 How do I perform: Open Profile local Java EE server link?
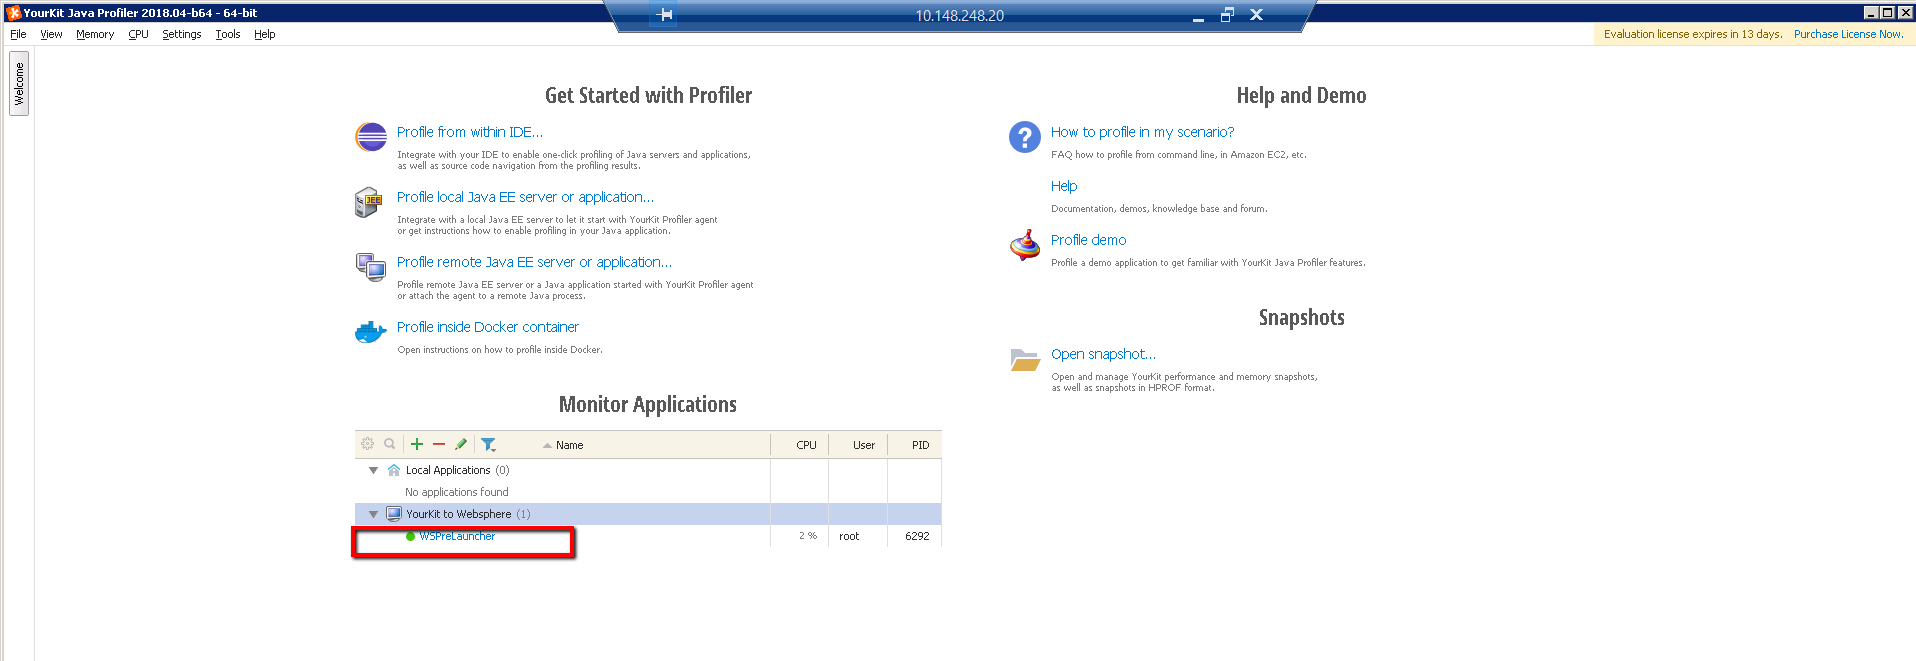pos(525,197)
